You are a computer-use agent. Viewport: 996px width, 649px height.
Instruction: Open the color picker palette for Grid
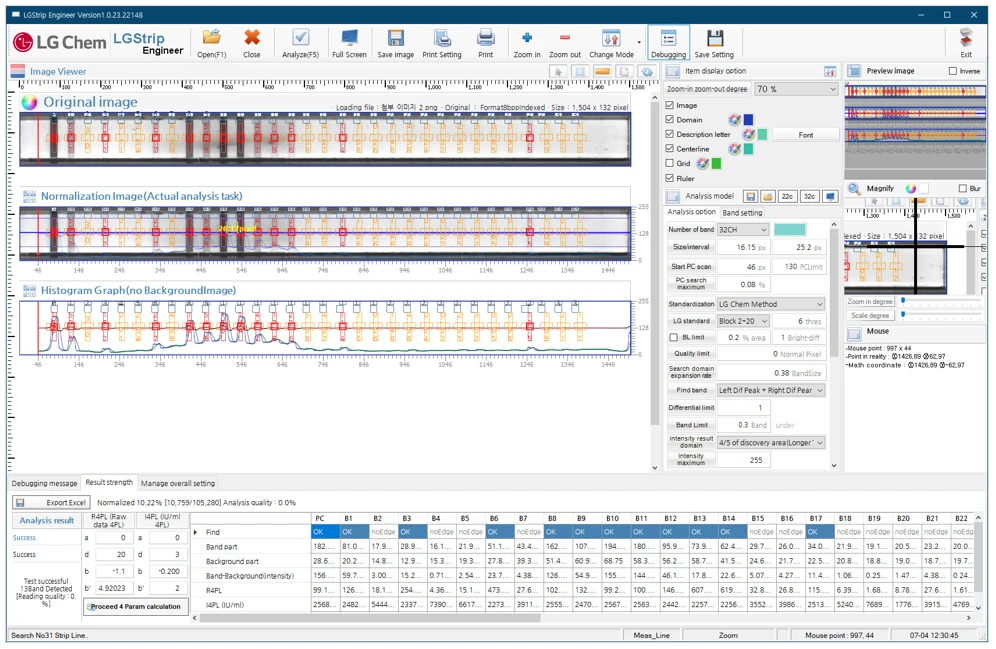[x=702, y=163]
